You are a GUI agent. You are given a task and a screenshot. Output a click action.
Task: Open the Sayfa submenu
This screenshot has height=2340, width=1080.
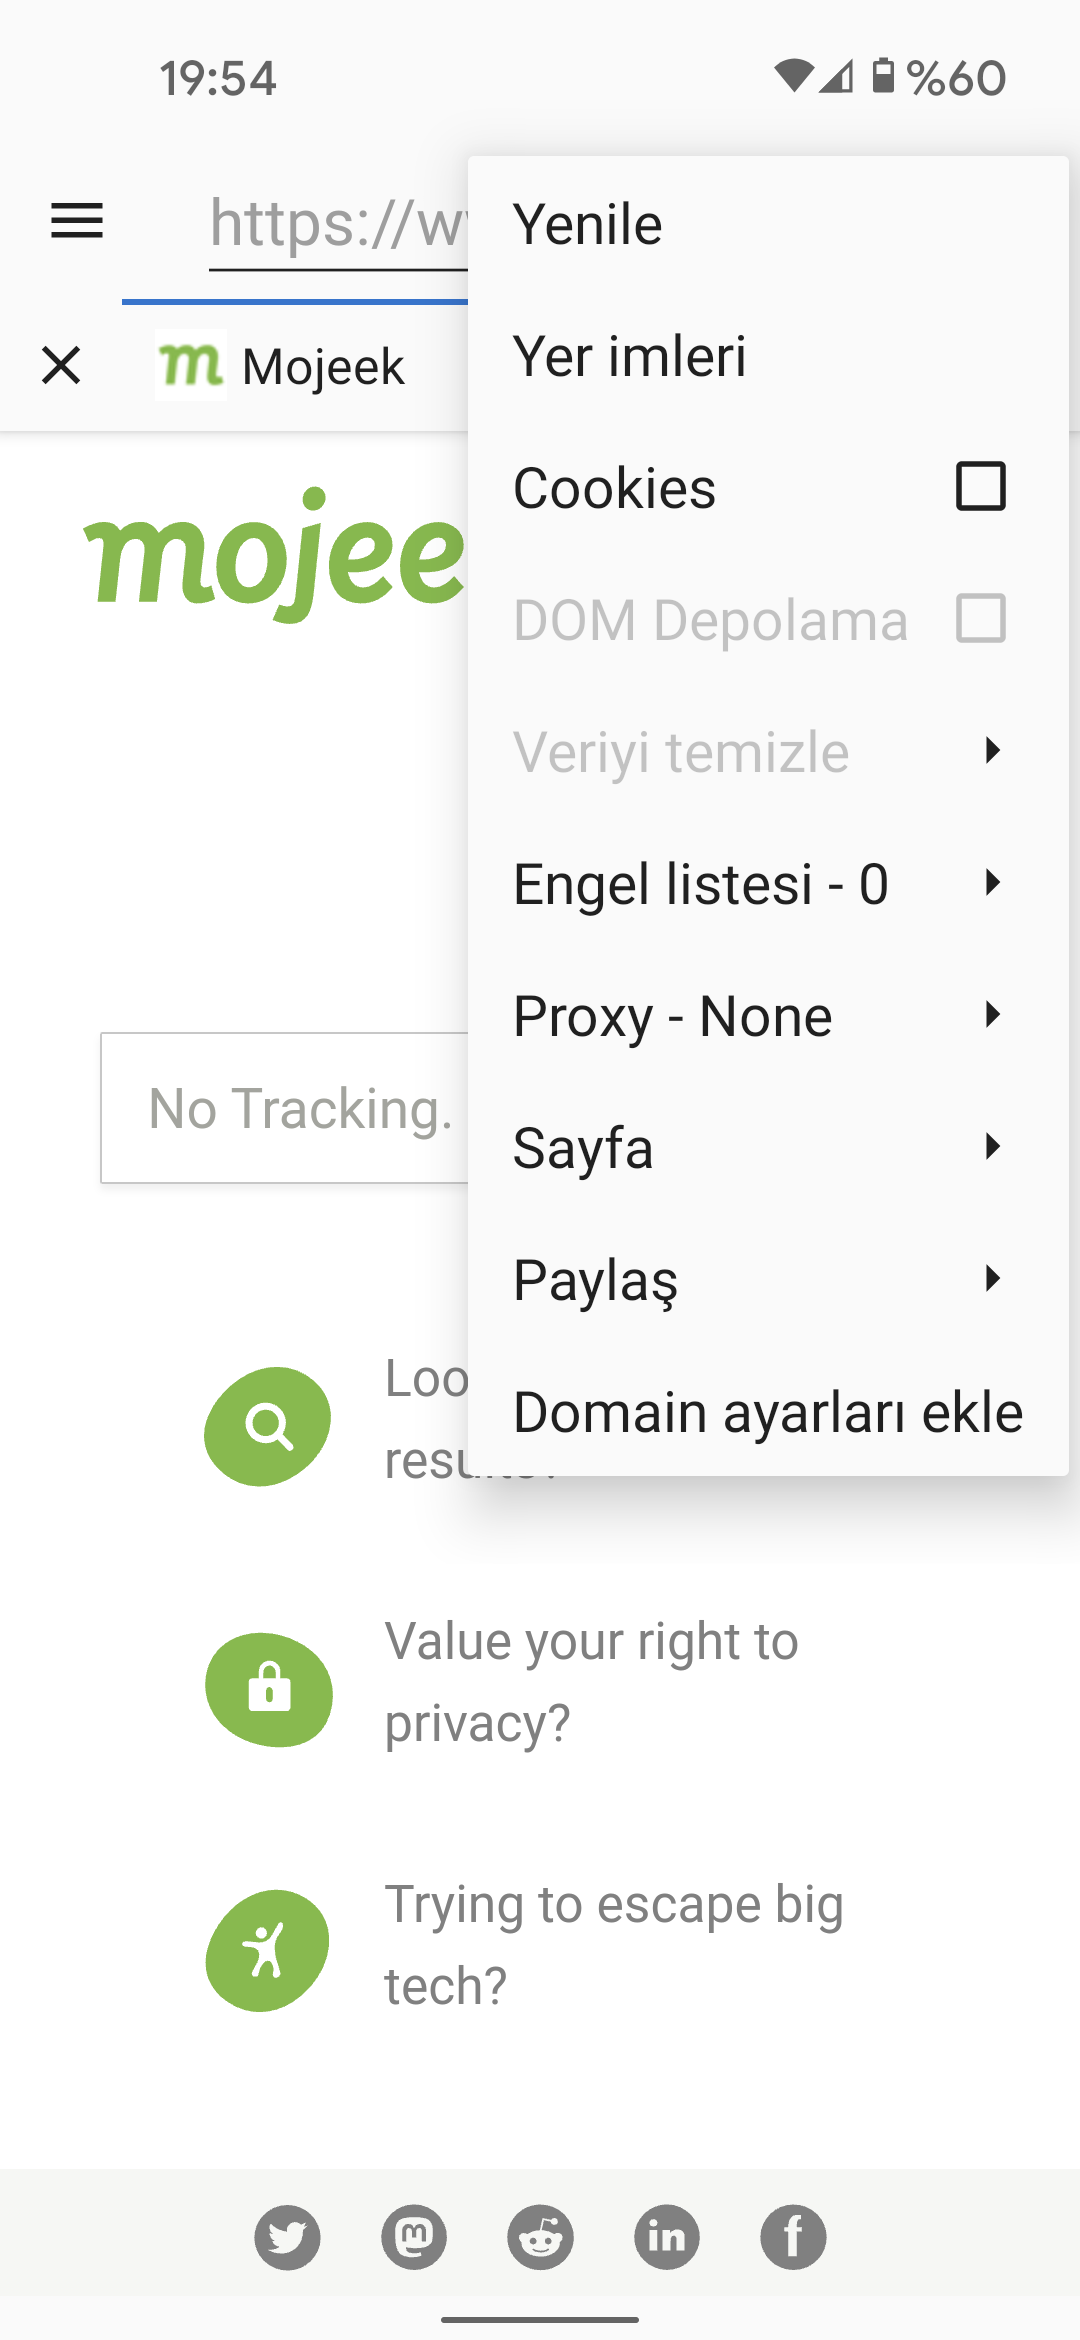[767, 1148]
